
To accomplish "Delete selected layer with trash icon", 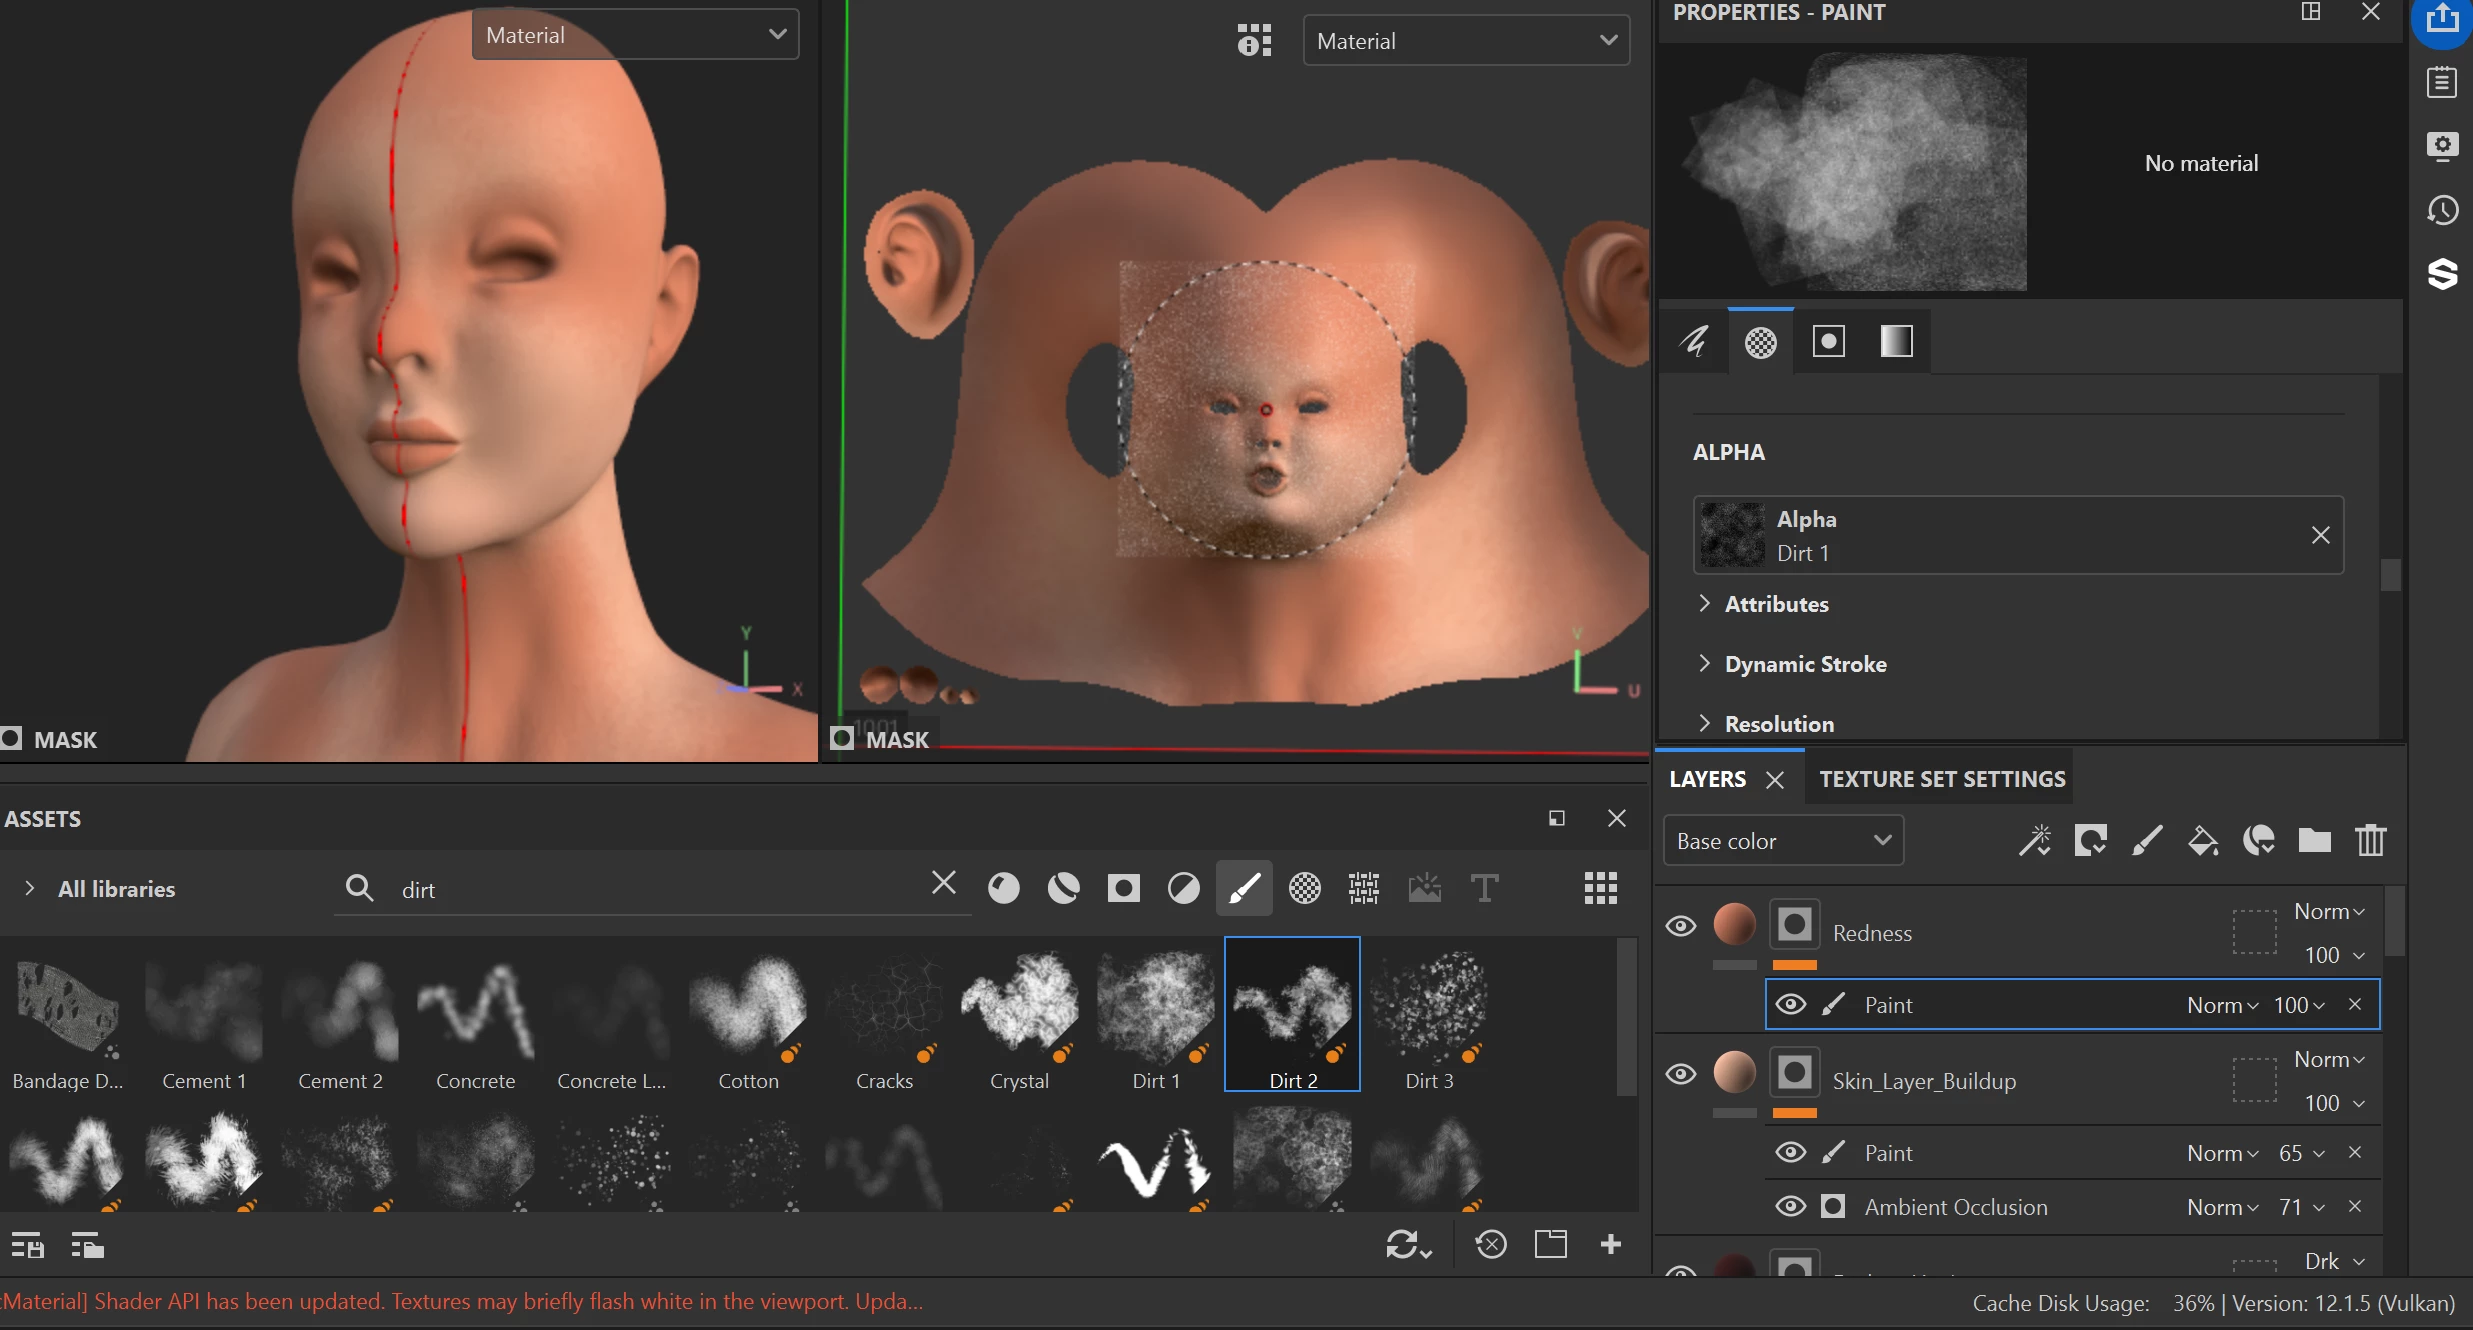I will (x=2371, y=840).
